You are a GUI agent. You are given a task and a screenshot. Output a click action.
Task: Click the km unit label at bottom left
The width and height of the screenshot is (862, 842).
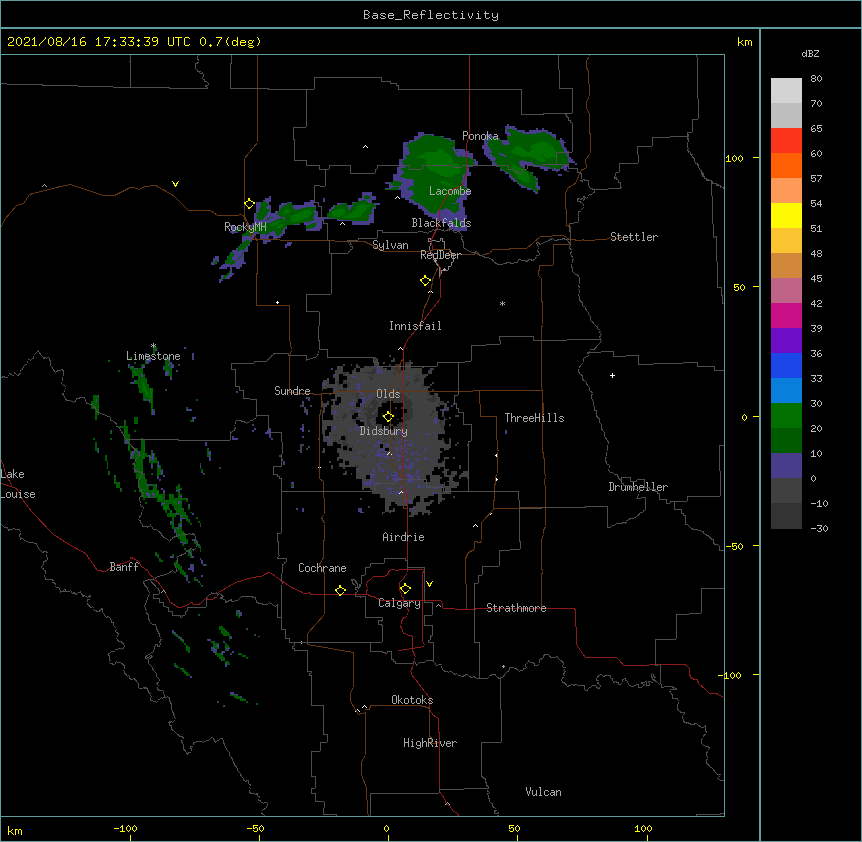point(15,830)
